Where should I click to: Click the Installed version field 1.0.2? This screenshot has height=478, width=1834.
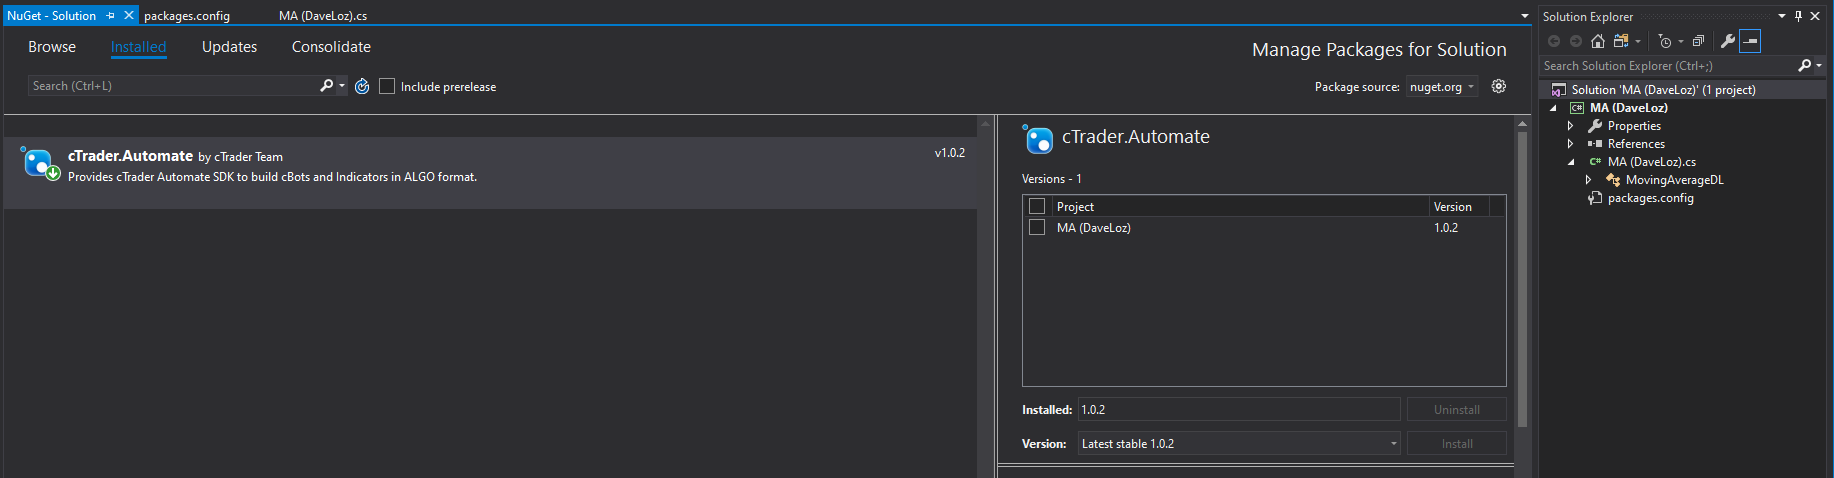click(x=1239, y=410)
